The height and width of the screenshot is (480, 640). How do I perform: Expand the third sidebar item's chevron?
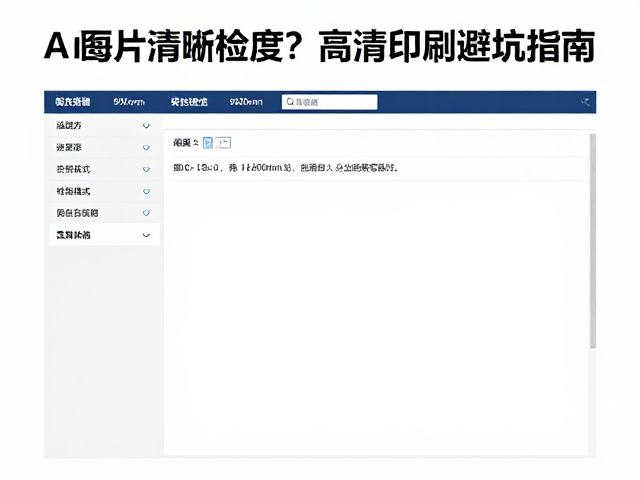click(146, 169)
